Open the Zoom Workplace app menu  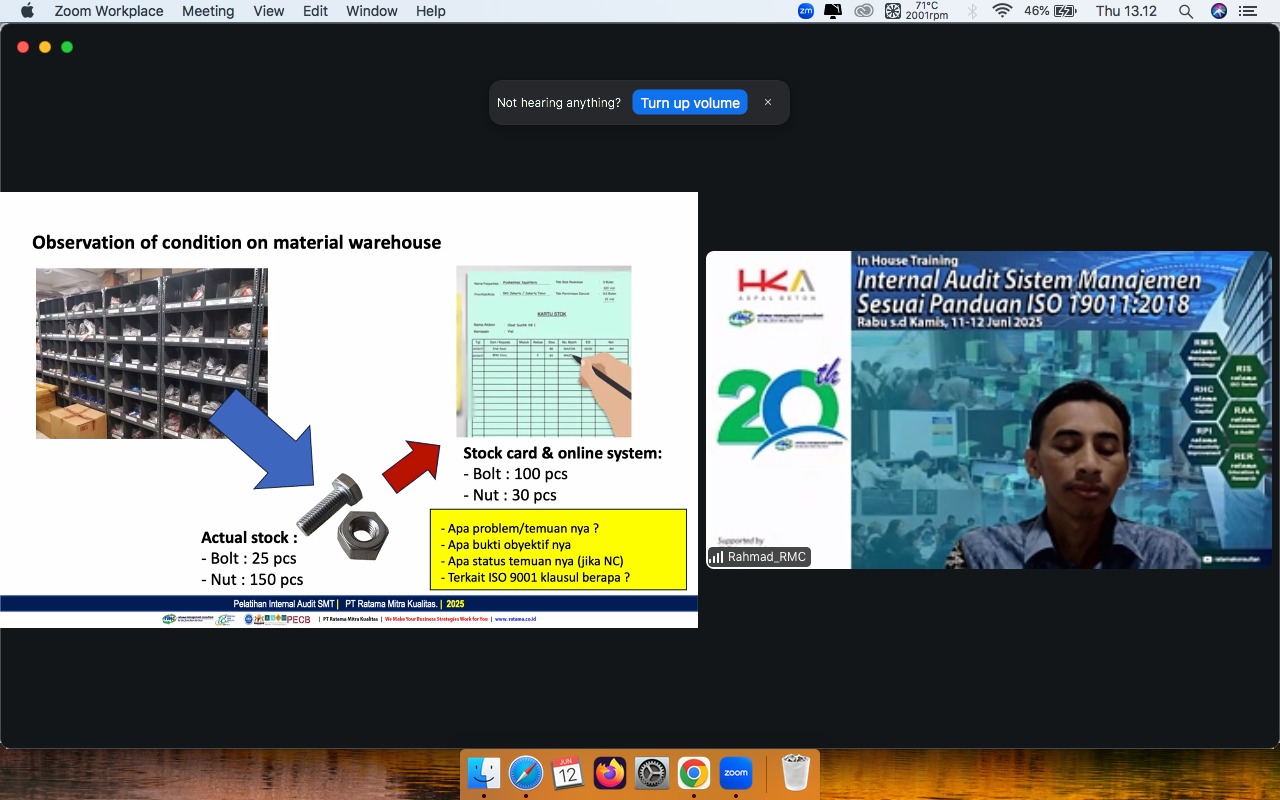click(109, 11)
